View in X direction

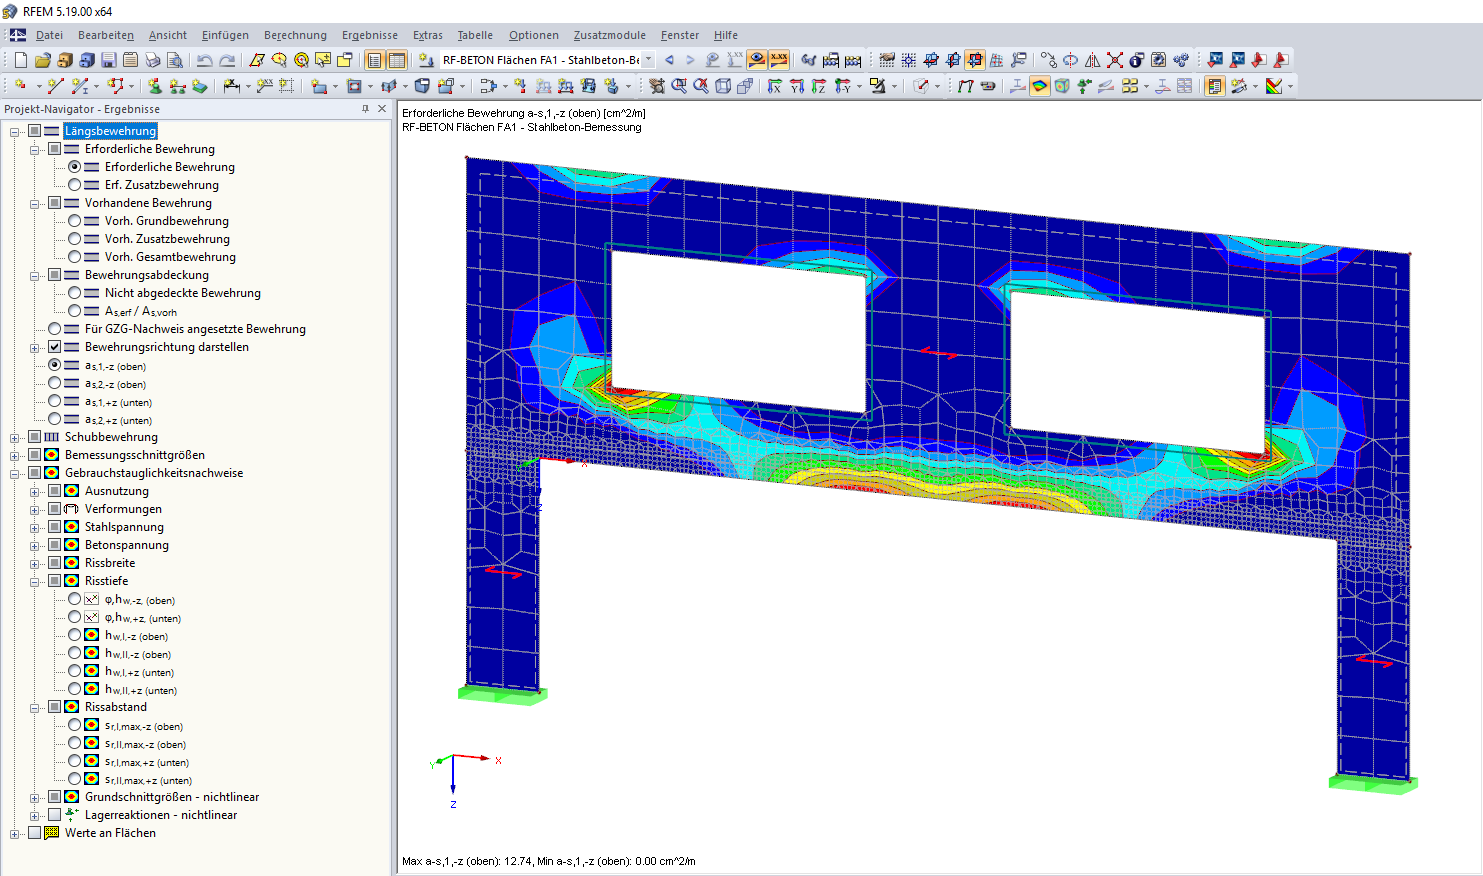coord(774,86)
